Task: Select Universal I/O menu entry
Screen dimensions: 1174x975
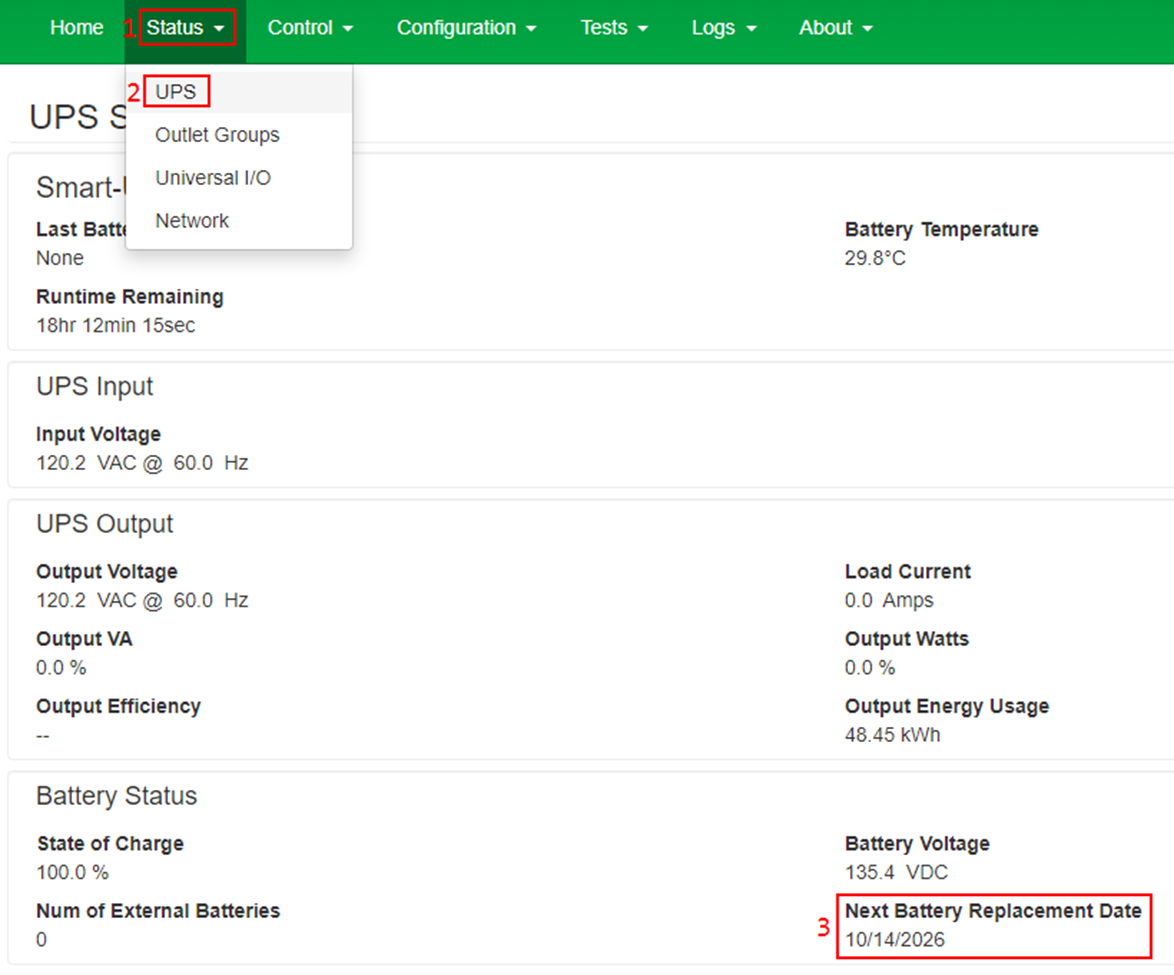Action: (x=238, y=178)
